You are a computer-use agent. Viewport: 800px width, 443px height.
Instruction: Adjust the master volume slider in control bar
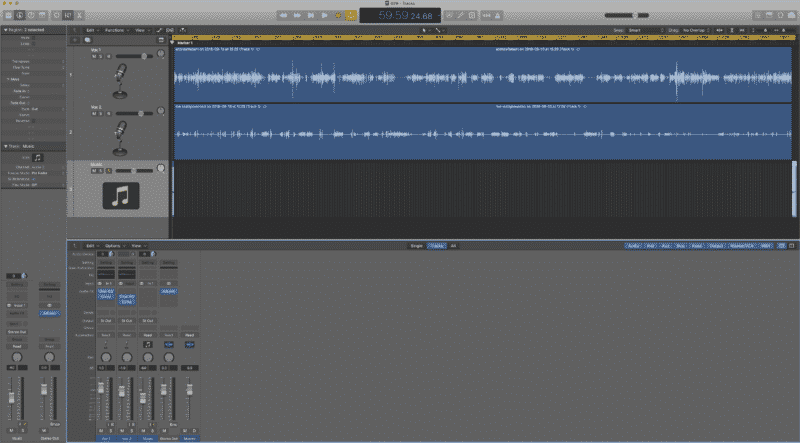(627, 15)
